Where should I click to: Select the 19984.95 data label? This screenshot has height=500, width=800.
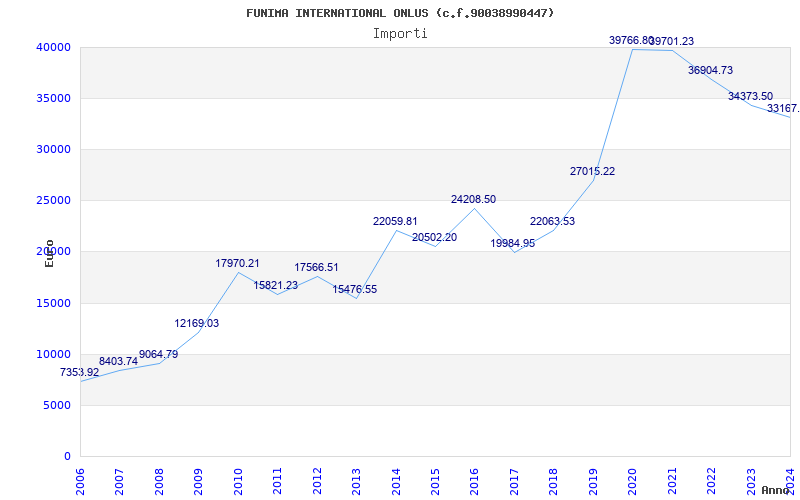(x=513, y=243)
